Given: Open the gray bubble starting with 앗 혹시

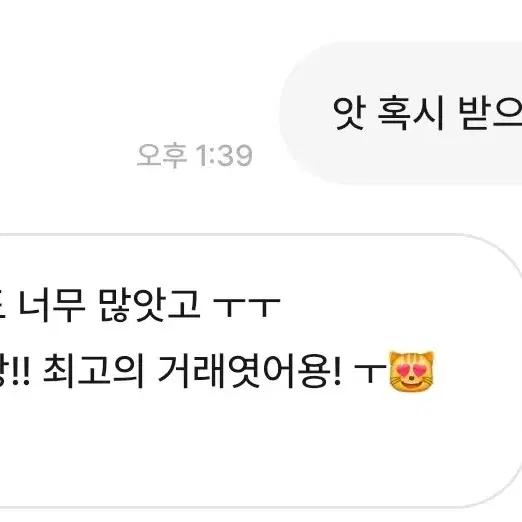Looking at the screenshot, I should pos(401,113).
